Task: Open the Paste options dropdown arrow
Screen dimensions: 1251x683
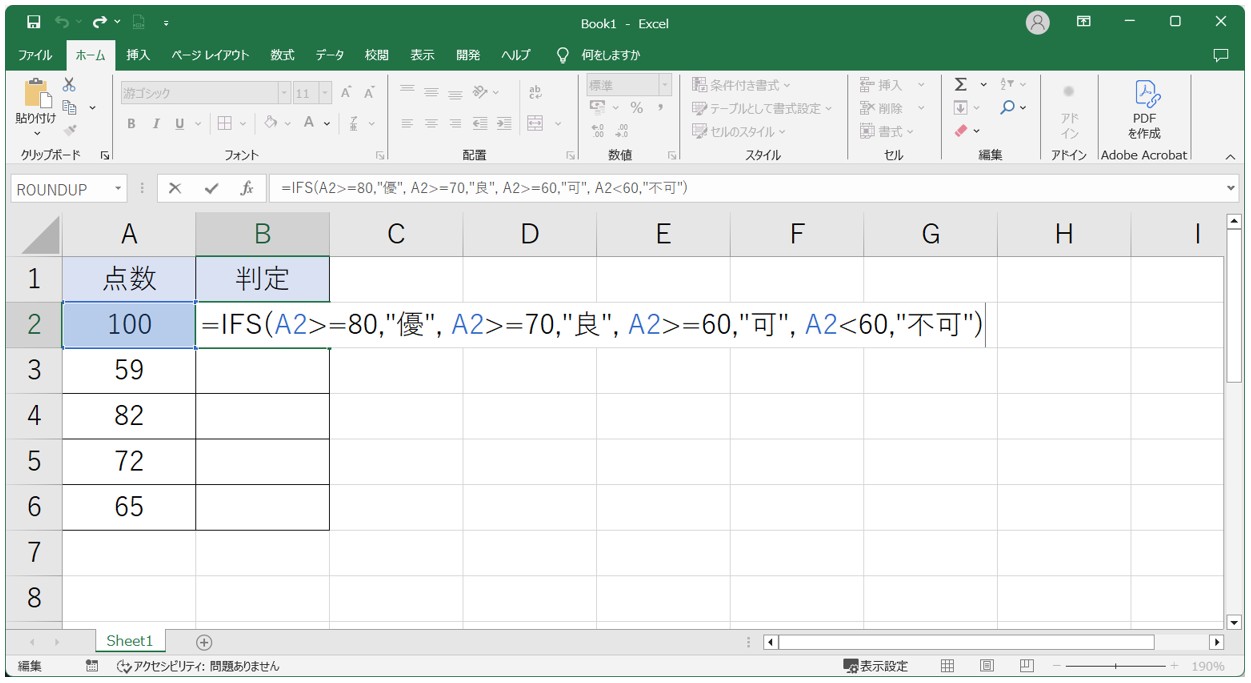Action: (x=37, y=132)
